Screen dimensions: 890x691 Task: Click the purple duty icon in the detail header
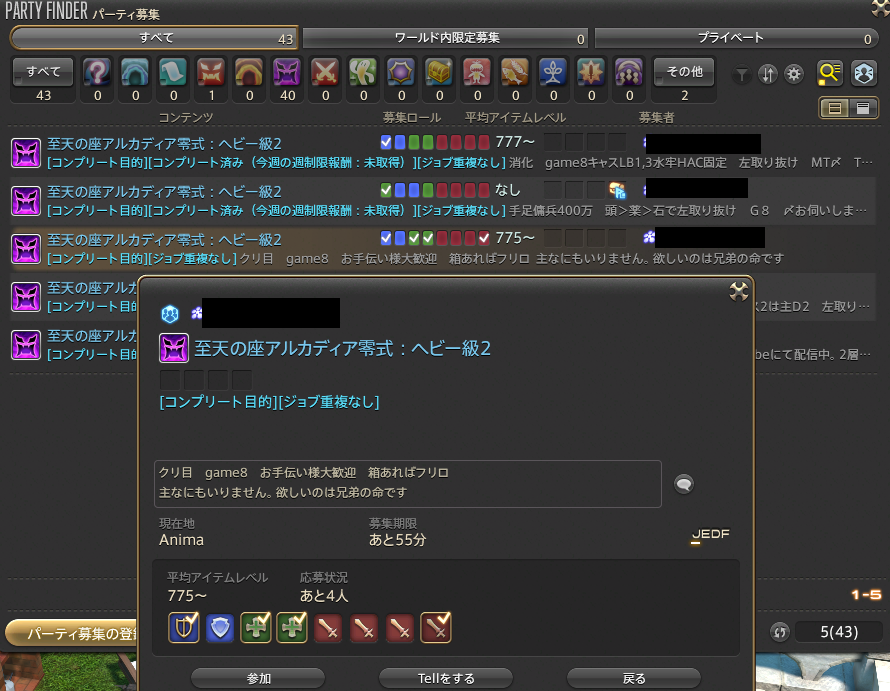[174, 348]
